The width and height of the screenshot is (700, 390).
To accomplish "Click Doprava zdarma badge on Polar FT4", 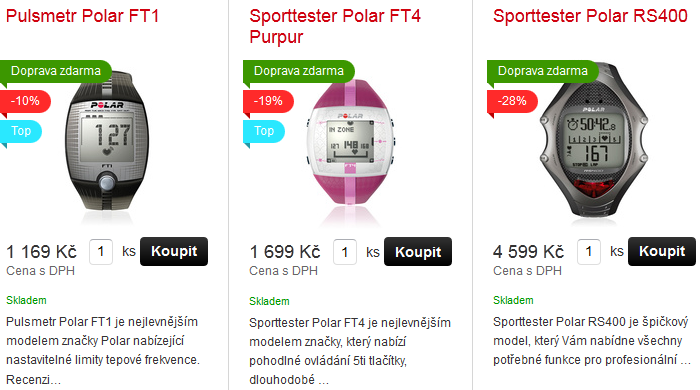I will click(299, 71).
